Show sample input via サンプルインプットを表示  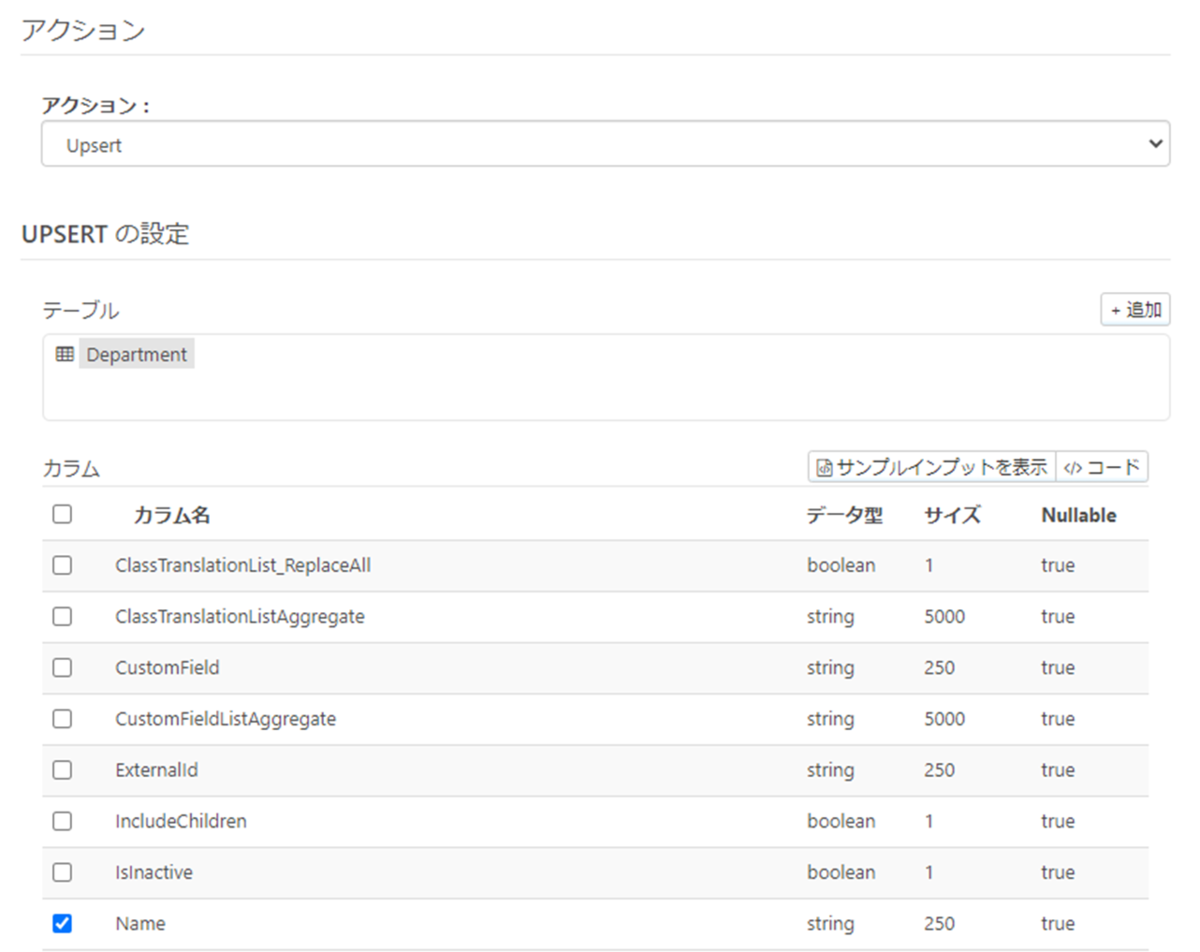coord(930,466)
